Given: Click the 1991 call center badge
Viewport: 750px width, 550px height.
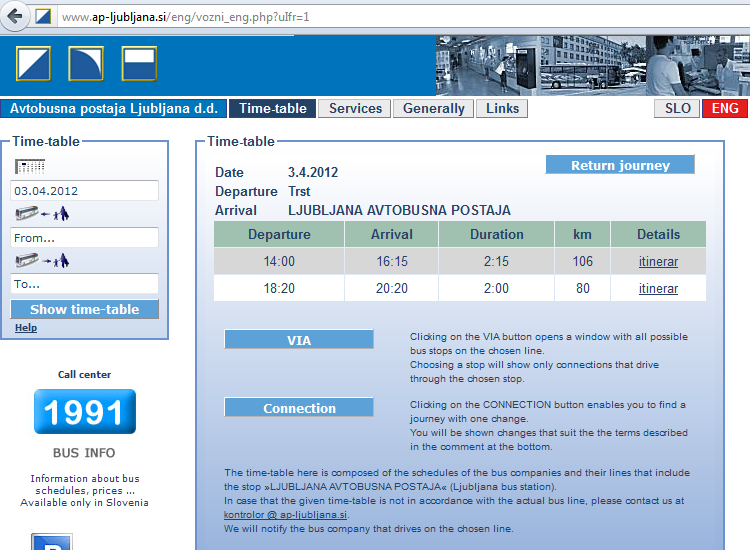Looking at the screenshot, I should 85,412.
